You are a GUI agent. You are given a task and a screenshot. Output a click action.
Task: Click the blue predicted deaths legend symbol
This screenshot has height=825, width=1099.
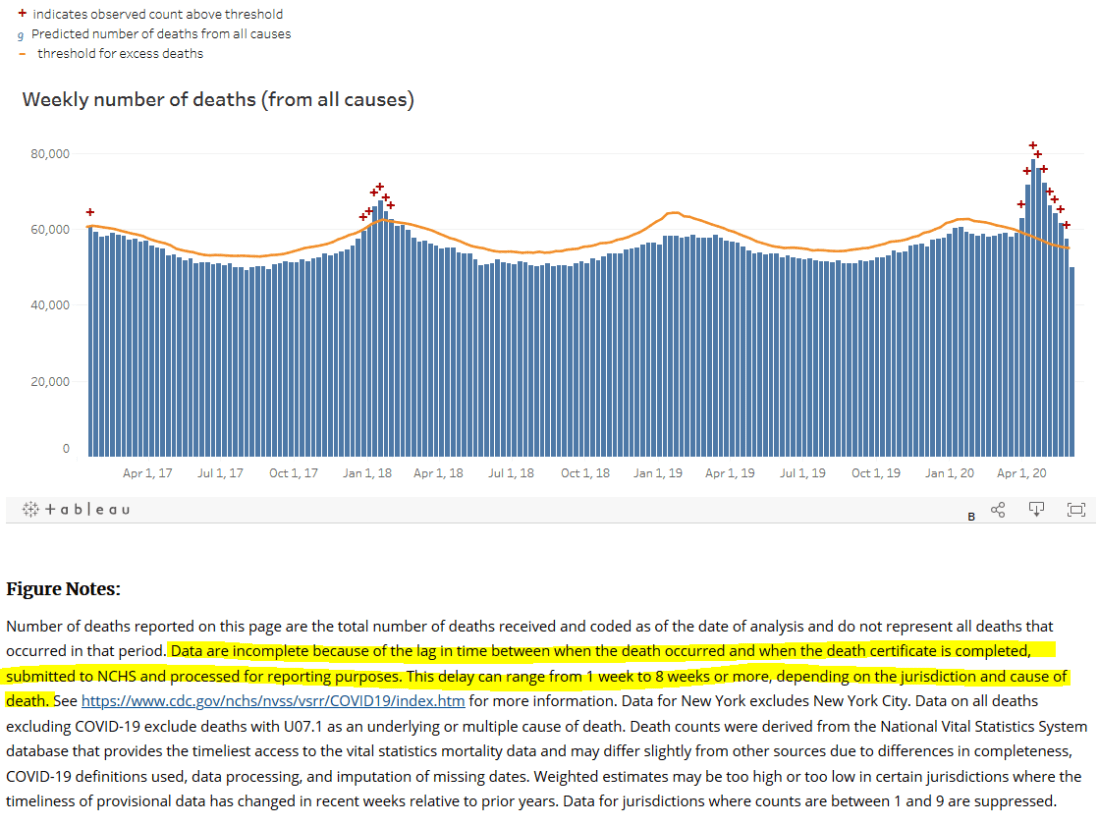pos(22,35)
